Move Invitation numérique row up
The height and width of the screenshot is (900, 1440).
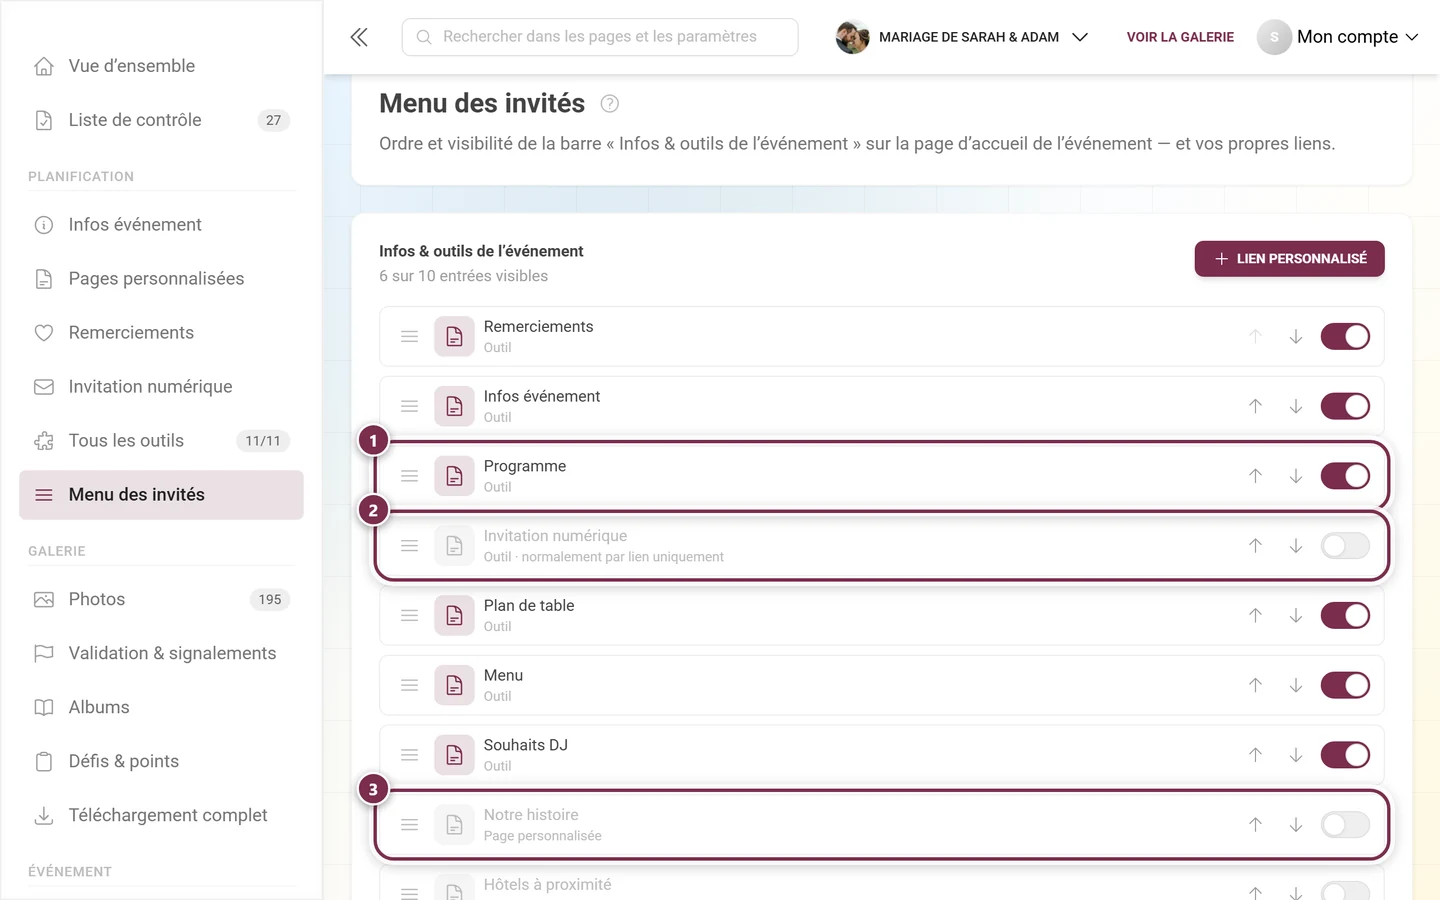click(x=1255, y=546)
